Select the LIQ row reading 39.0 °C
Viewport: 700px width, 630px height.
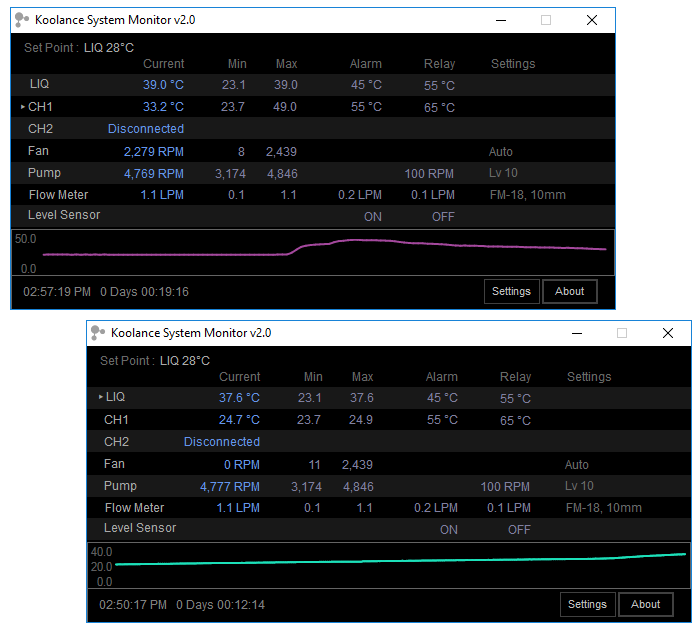point(40,85)
